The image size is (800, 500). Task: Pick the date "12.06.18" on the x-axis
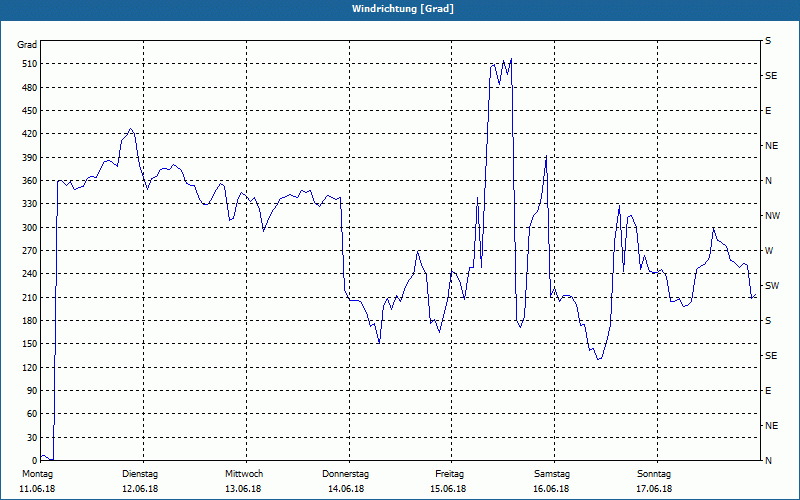(140, 489)
